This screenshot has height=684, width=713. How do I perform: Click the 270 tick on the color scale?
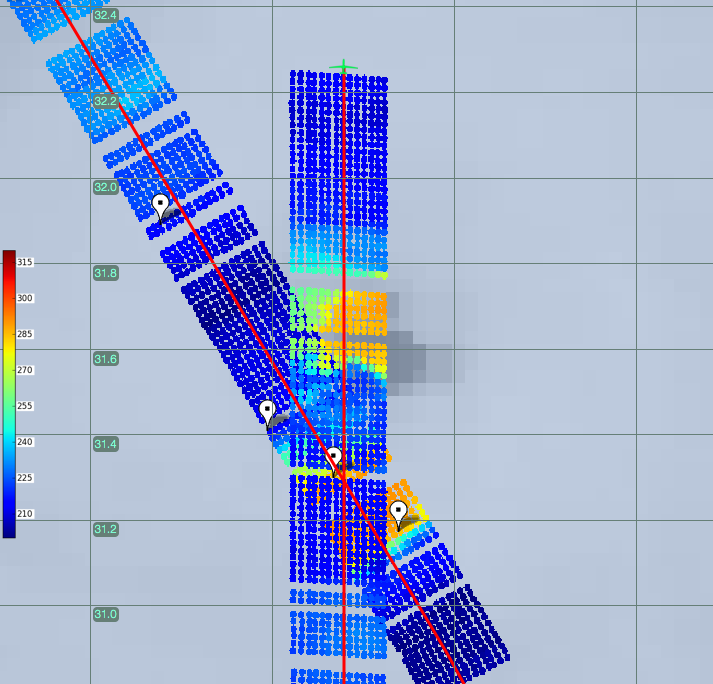pyautogui.click(x=25, y=370)
